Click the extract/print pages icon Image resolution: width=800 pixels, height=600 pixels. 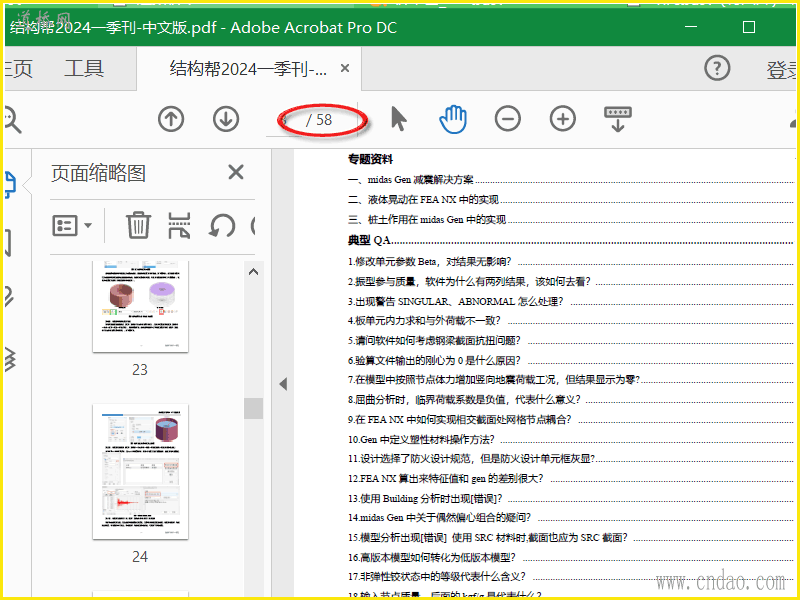(179, 225)
